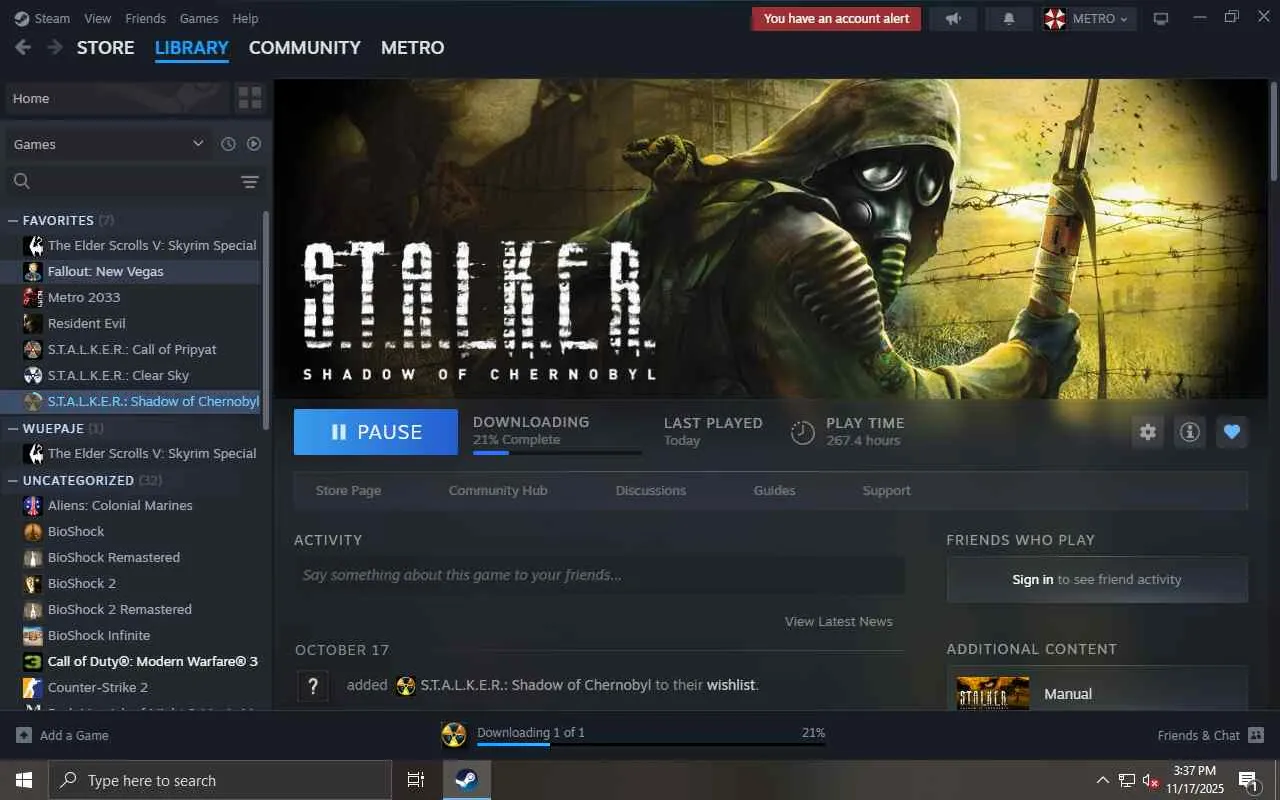
Task: Collapse the FAVORITES collection
Action: 13,220
